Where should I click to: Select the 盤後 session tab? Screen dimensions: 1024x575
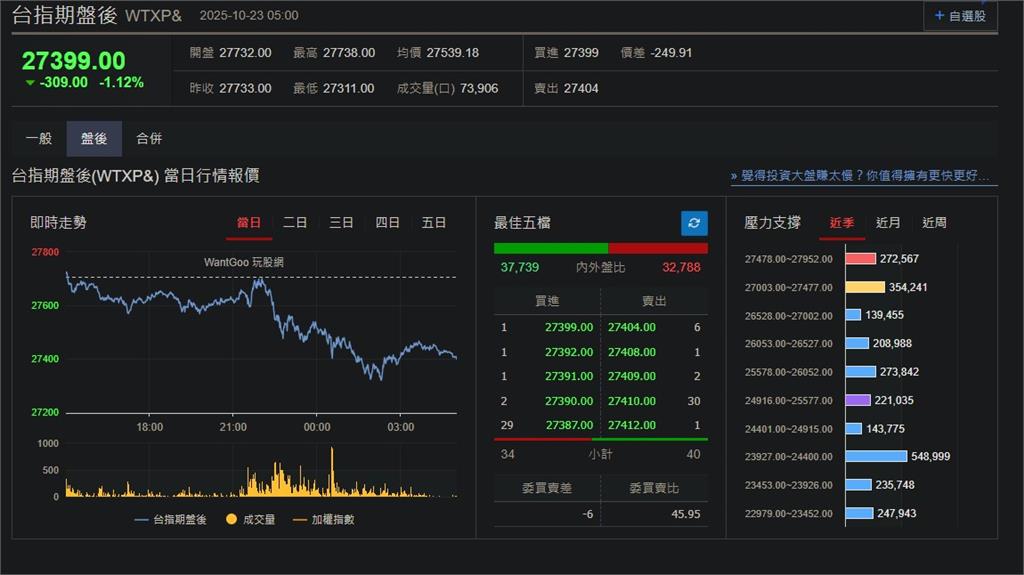[x=94, y=139]
